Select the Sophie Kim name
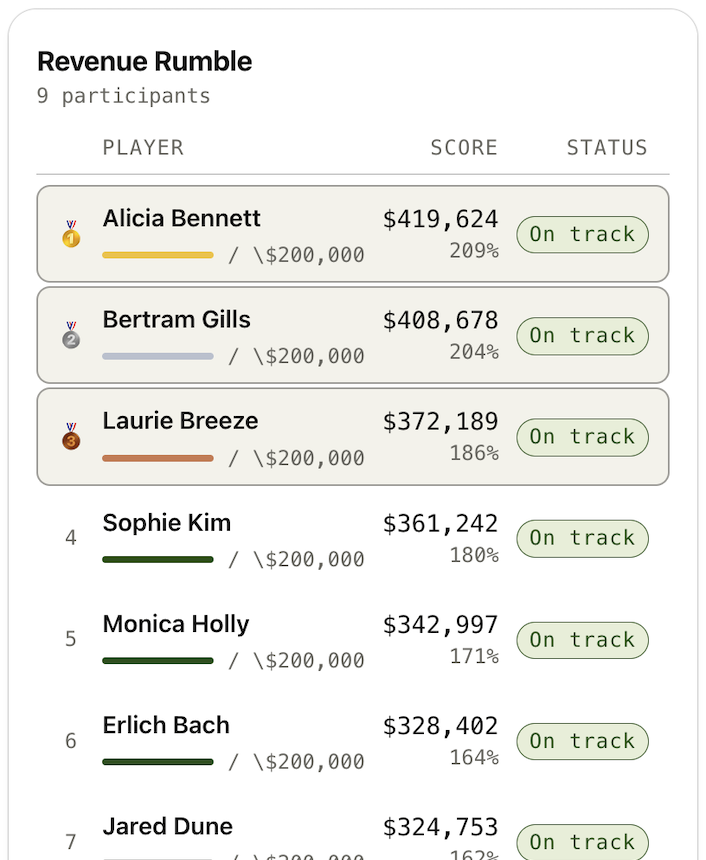This screenshot has width=706, height=860. pos(167,522)
